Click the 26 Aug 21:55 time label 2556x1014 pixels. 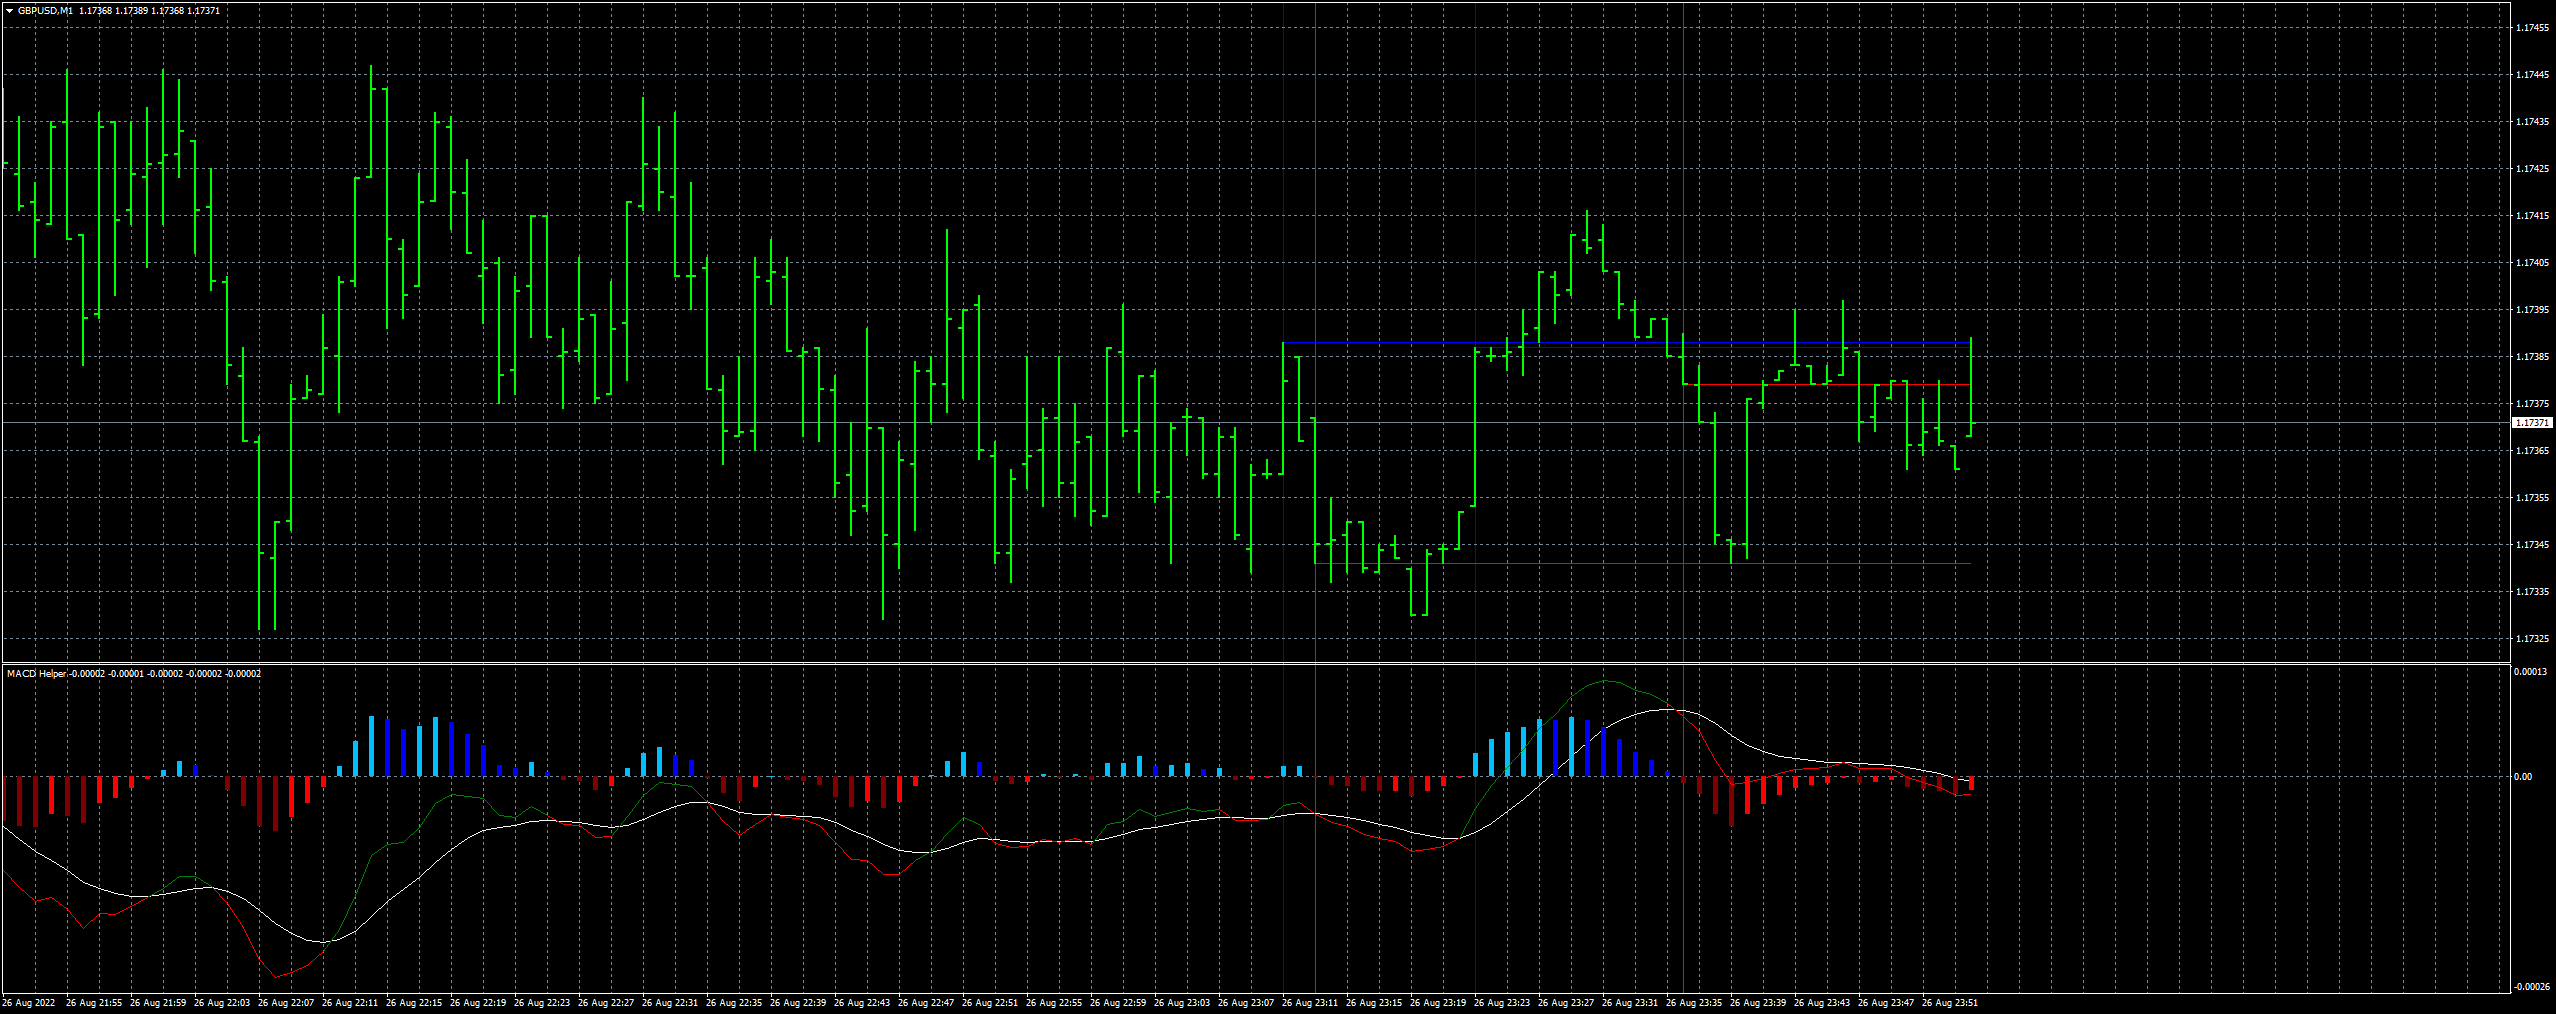[94, 1003]
